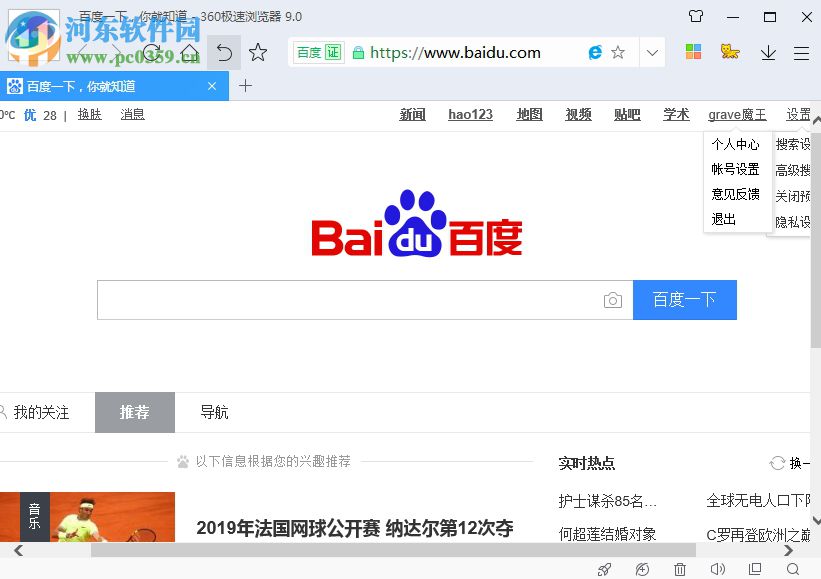
Task: Open the address bar history dropdown
Action: point(653,52)
